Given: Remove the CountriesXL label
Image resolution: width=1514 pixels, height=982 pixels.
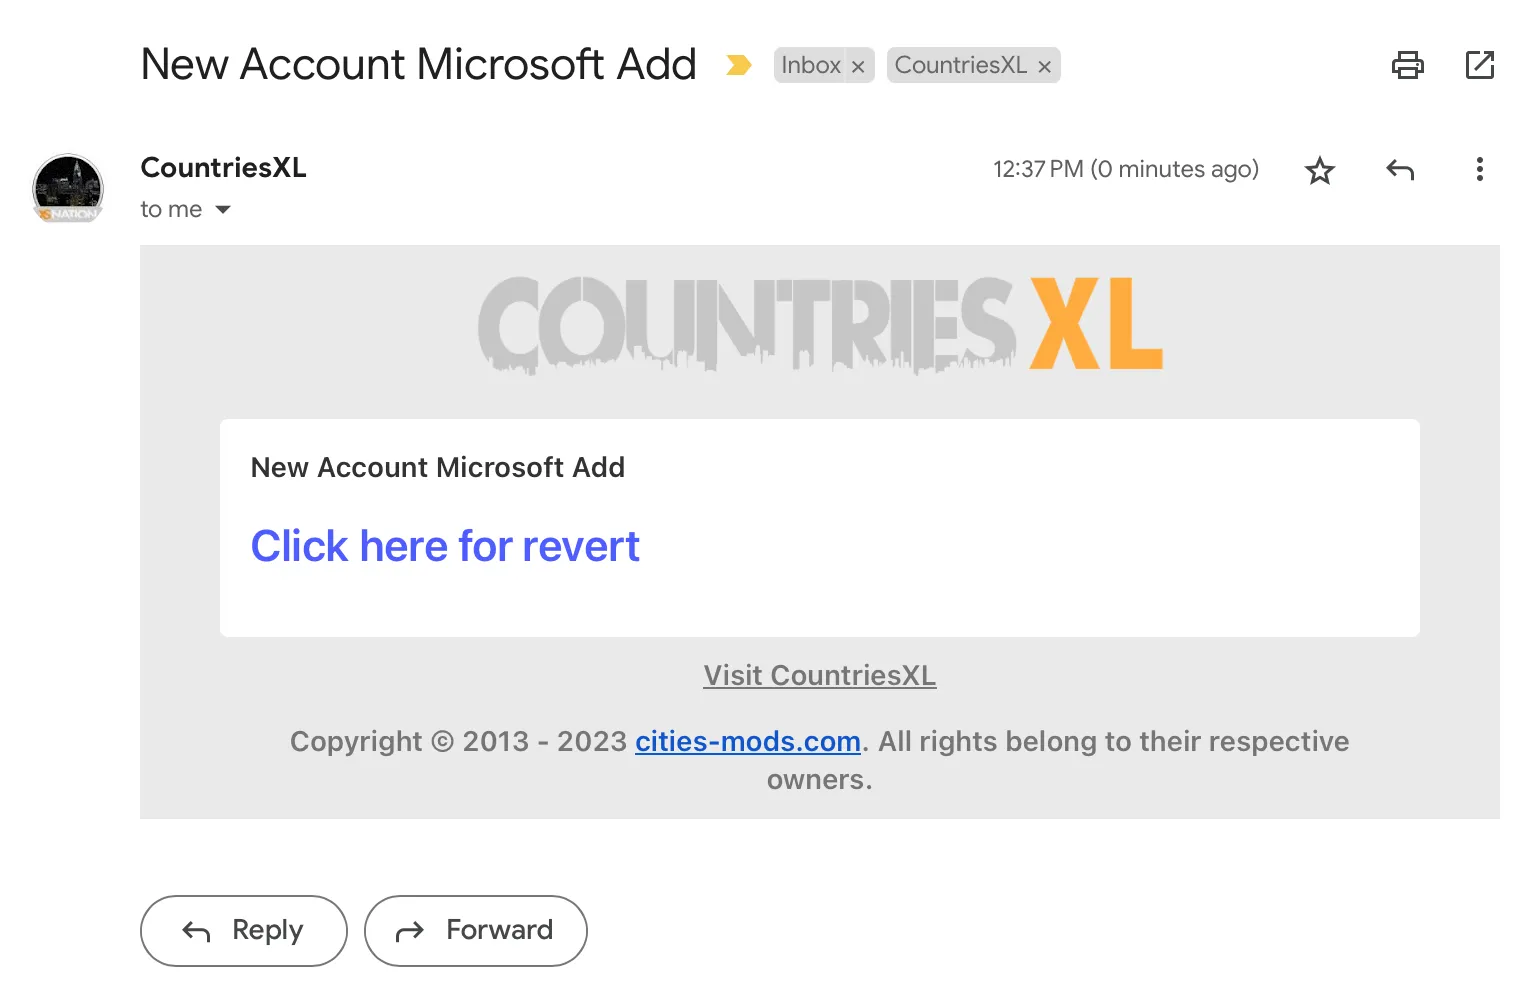Looking at the screenshot, I should pos(1044,67).
